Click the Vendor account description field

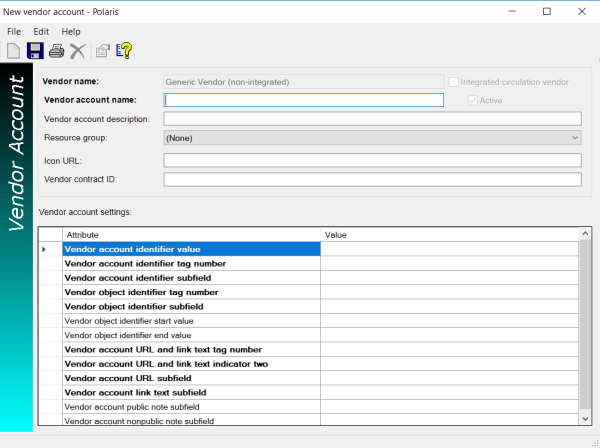372,119
